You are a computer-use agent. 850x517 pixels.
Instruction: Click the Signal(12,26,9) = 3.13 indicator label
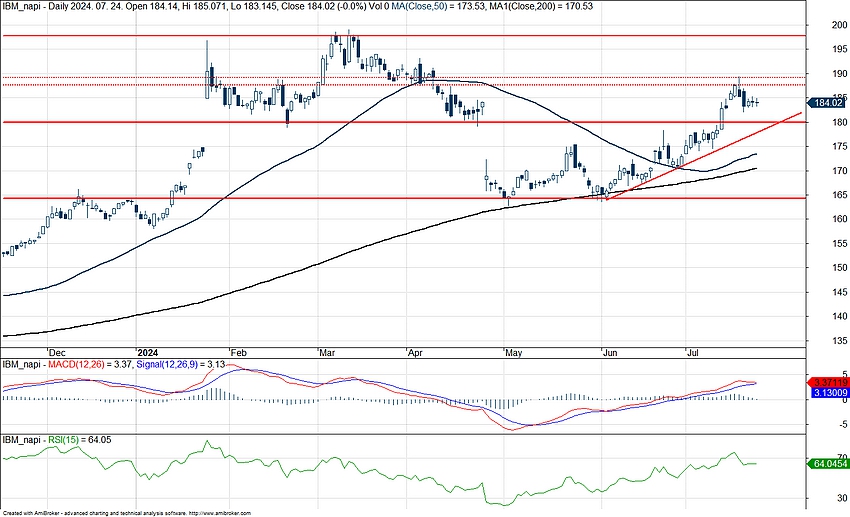coord(181,365)
